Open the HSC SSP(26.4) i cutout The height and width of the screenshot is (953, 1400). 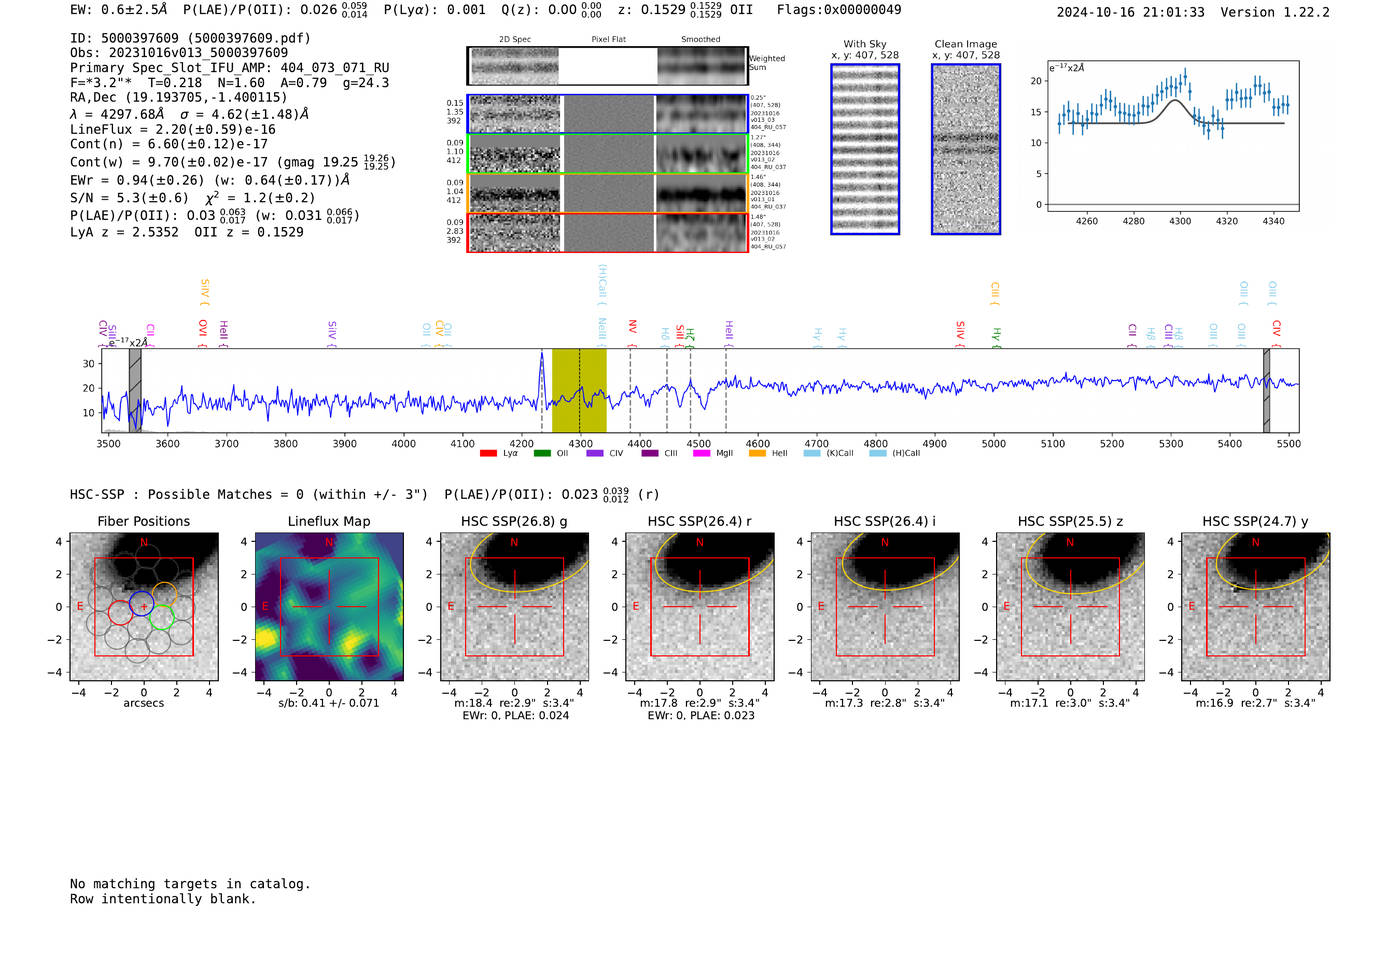pos(885,606)
